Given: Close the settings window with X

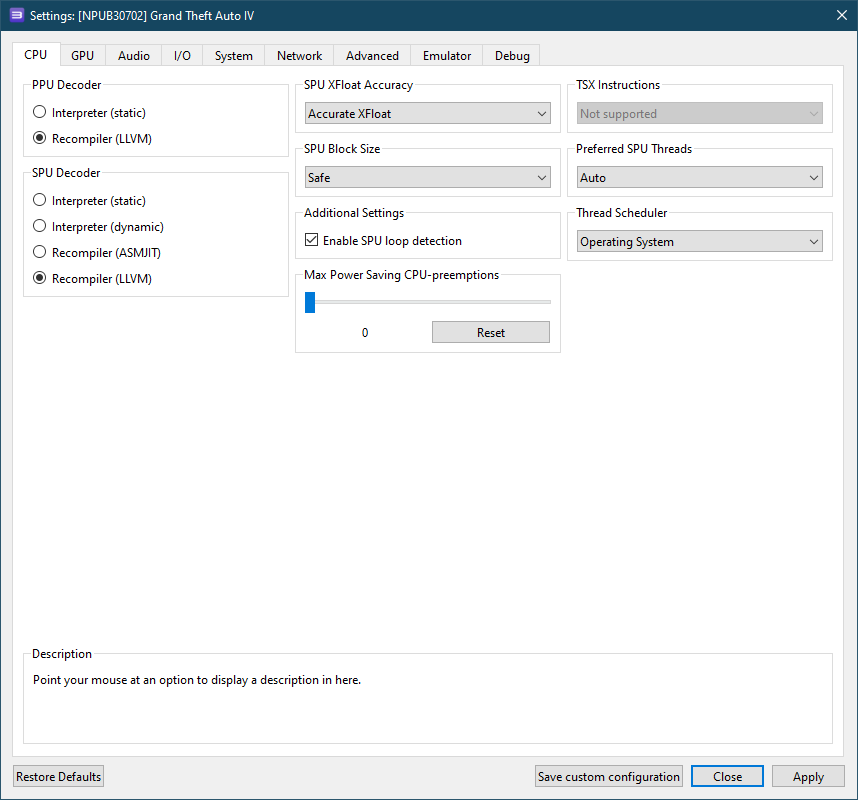Looking at the screenshot, I should point(841,15).
